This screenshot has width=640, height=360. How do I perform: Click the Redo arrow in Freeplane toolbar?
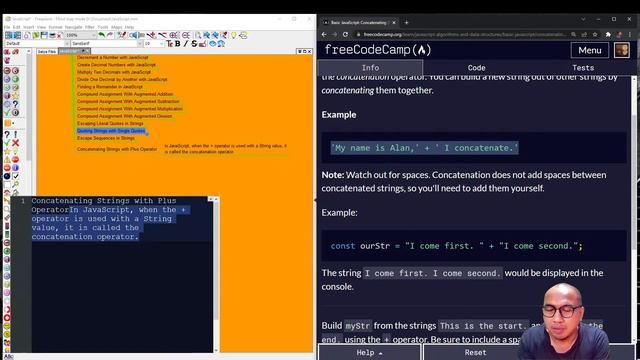tap(110, 36)
